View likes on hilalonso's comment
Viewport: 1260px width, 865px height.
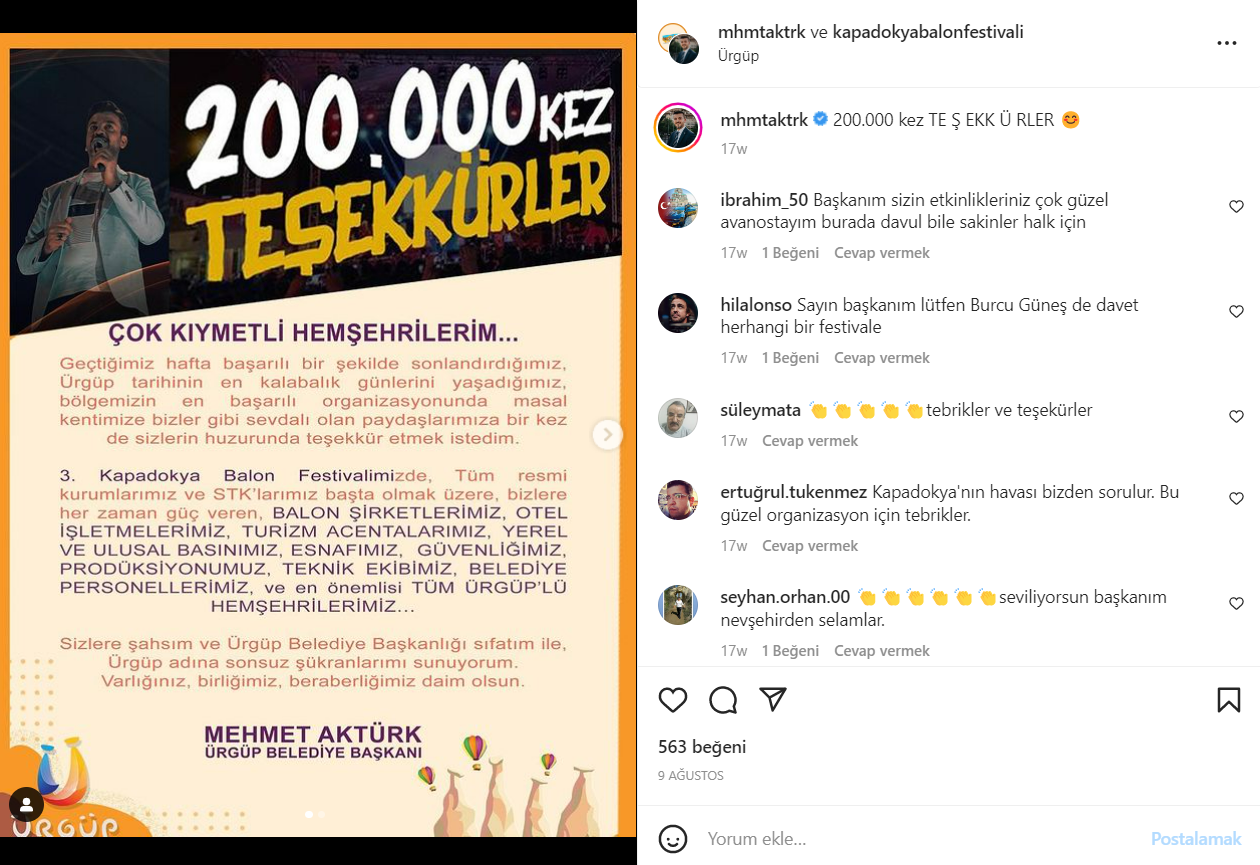[x=790, y=358]
